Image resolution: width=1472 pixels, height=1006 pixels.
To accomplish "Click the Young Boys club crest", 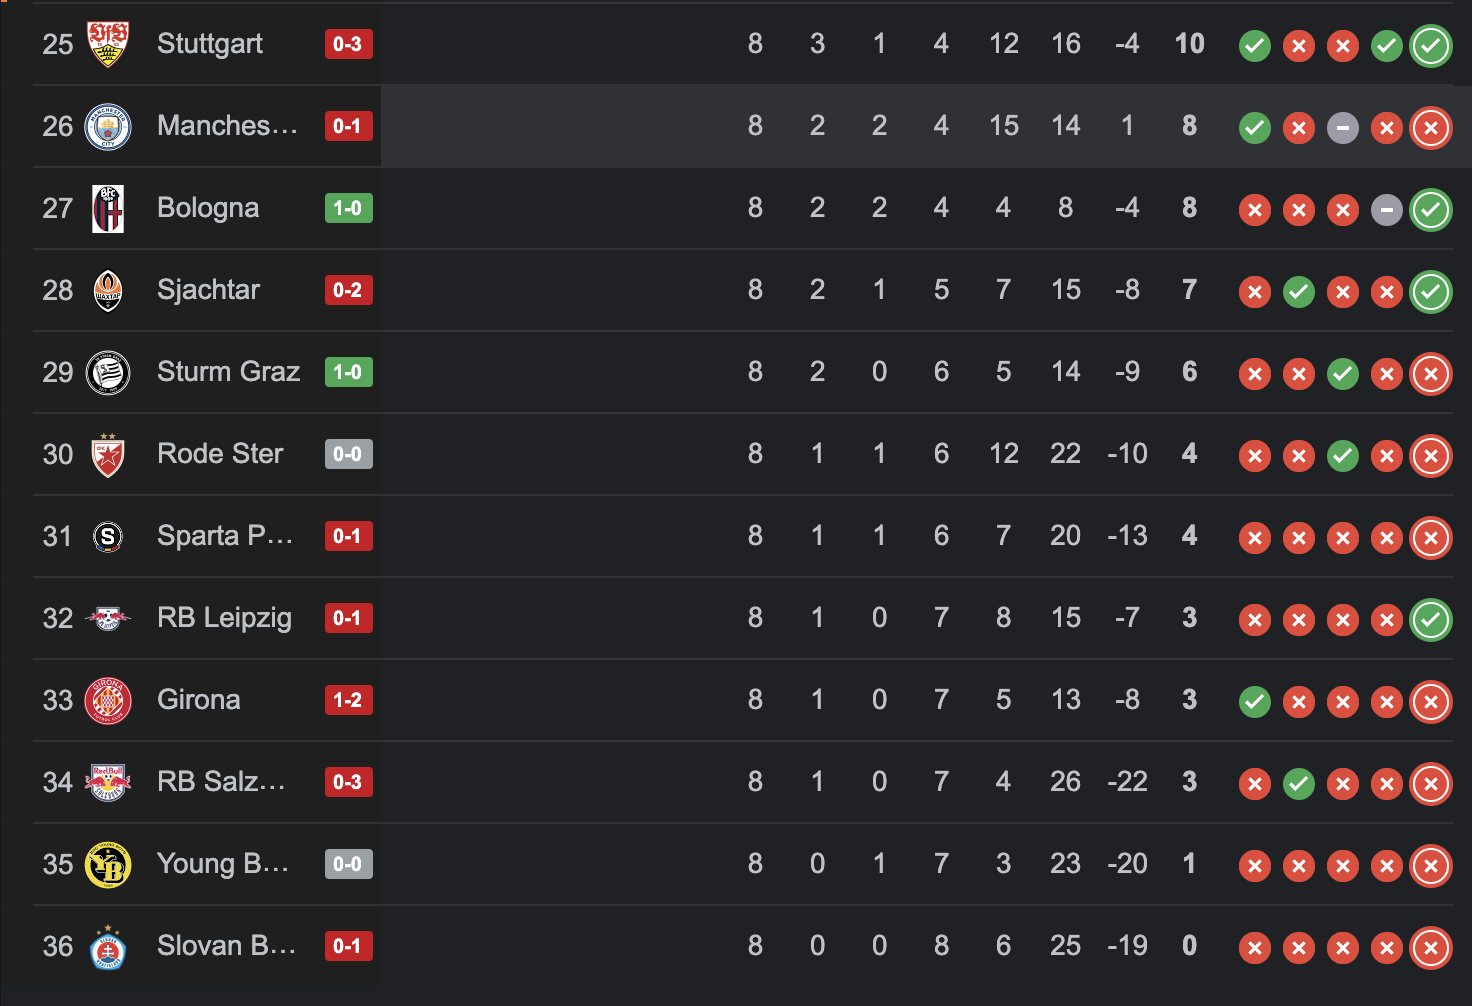I will pyautogui.click(x=108, y=865).
